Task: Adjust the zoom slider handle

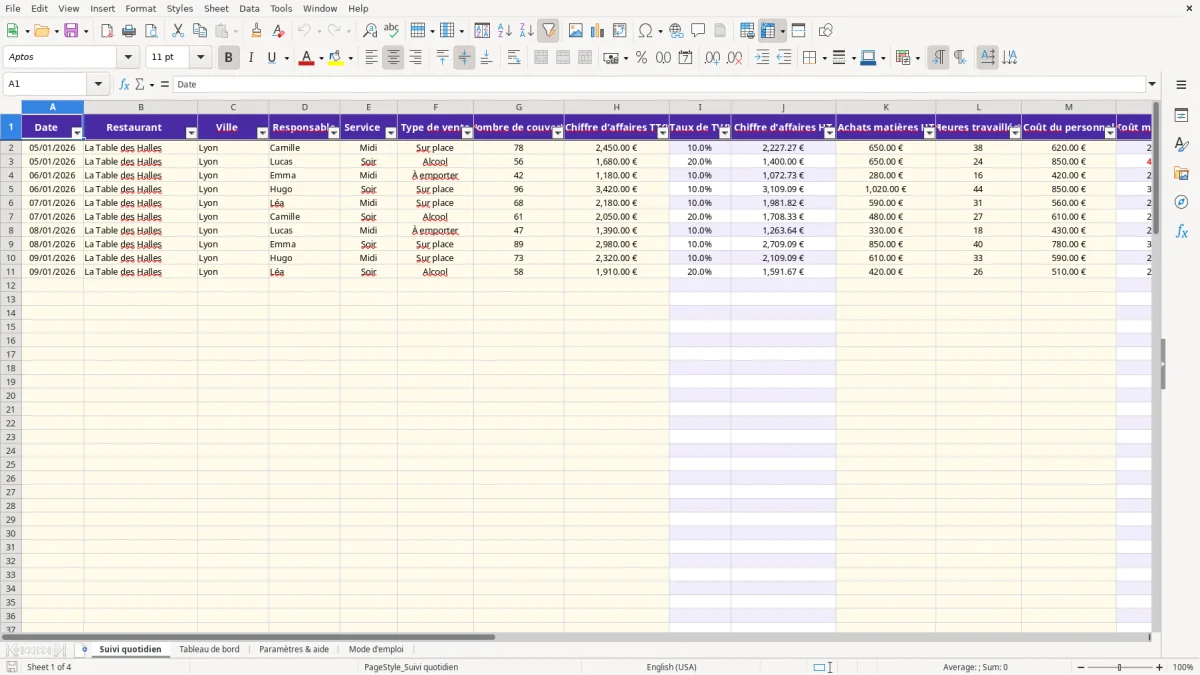Action: coord(1120,667)
